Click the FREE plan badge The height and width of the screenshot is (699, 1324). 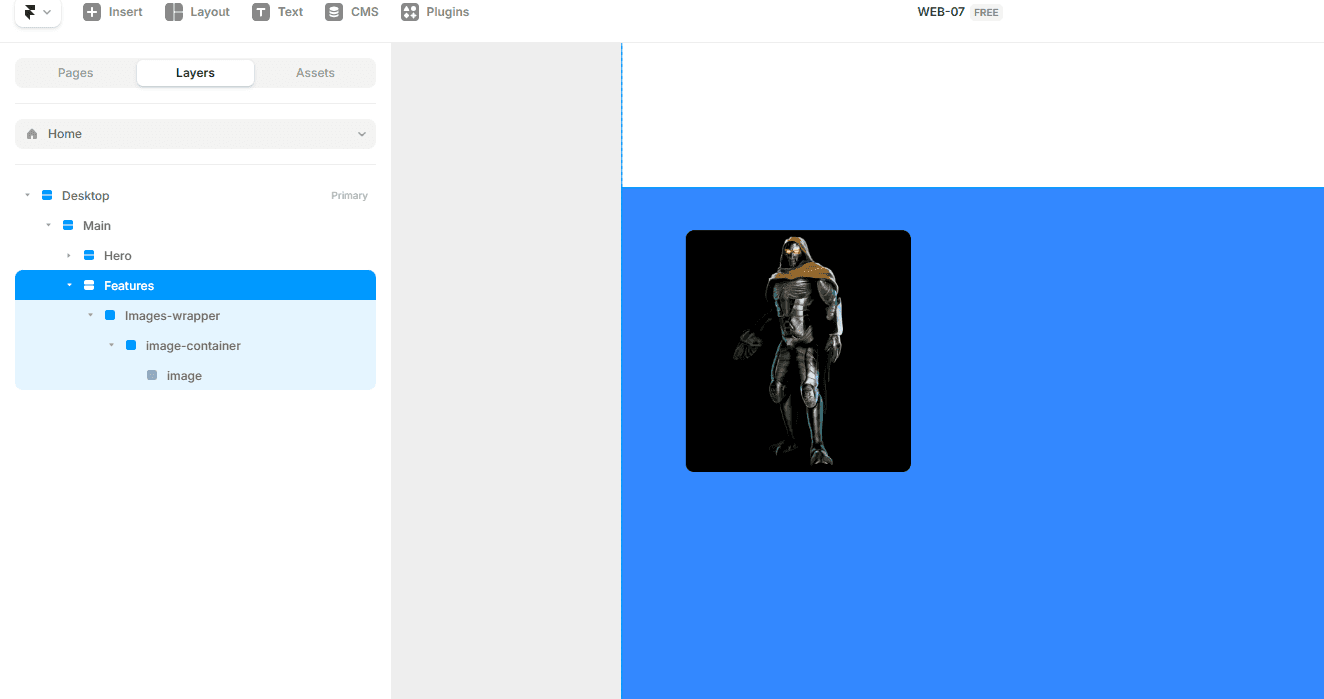(986, 12)
